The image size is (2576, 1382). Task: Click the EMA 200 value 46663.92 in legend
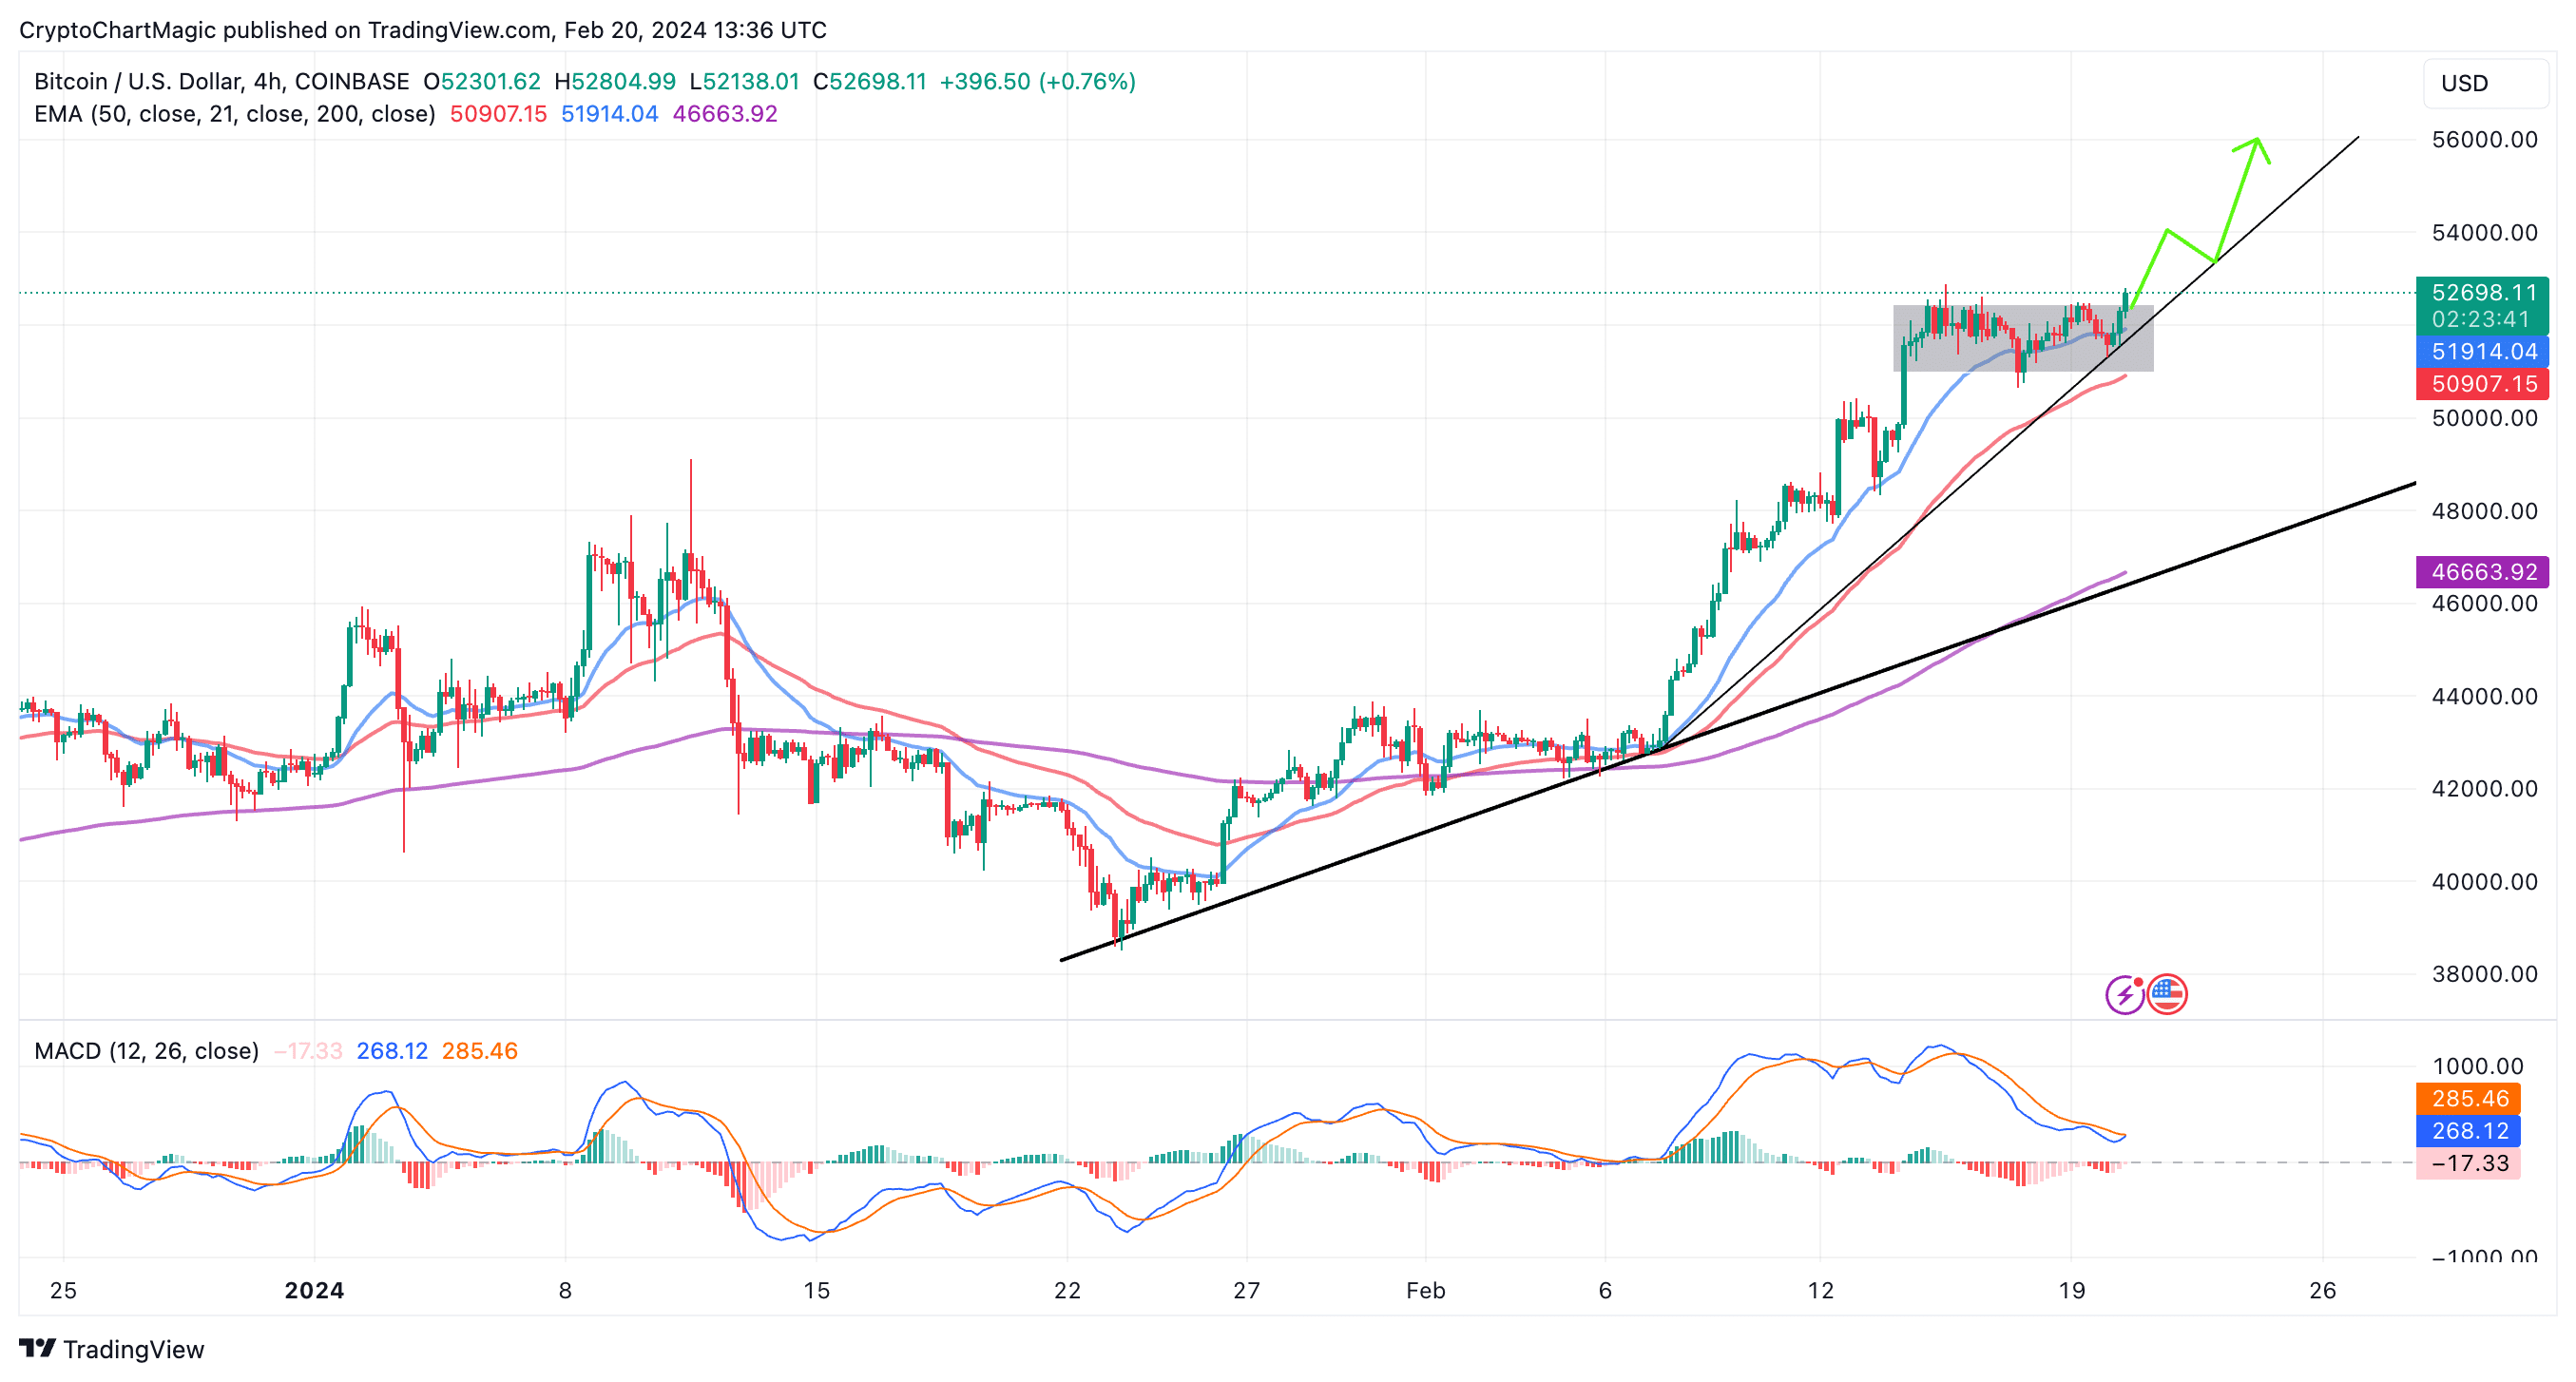pyautogui.click(x=724, y=114)
